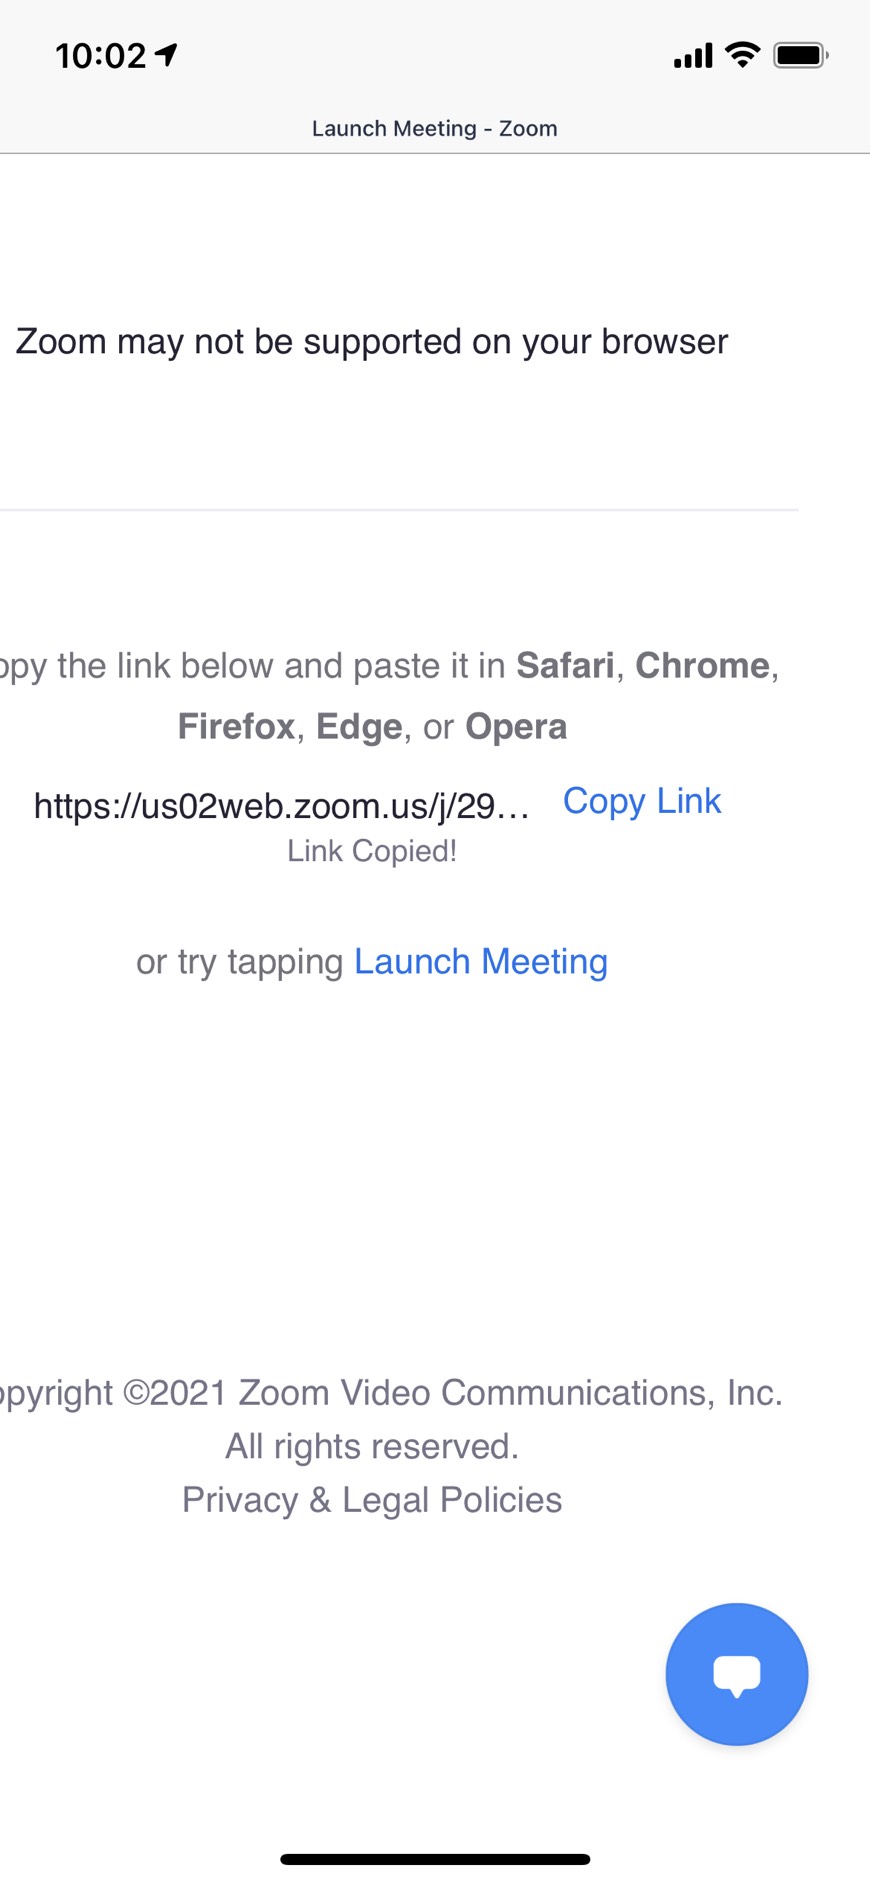Open Privacy & Legal Policies
Screen dimensions: 870x1883
tap(372, 1500)
